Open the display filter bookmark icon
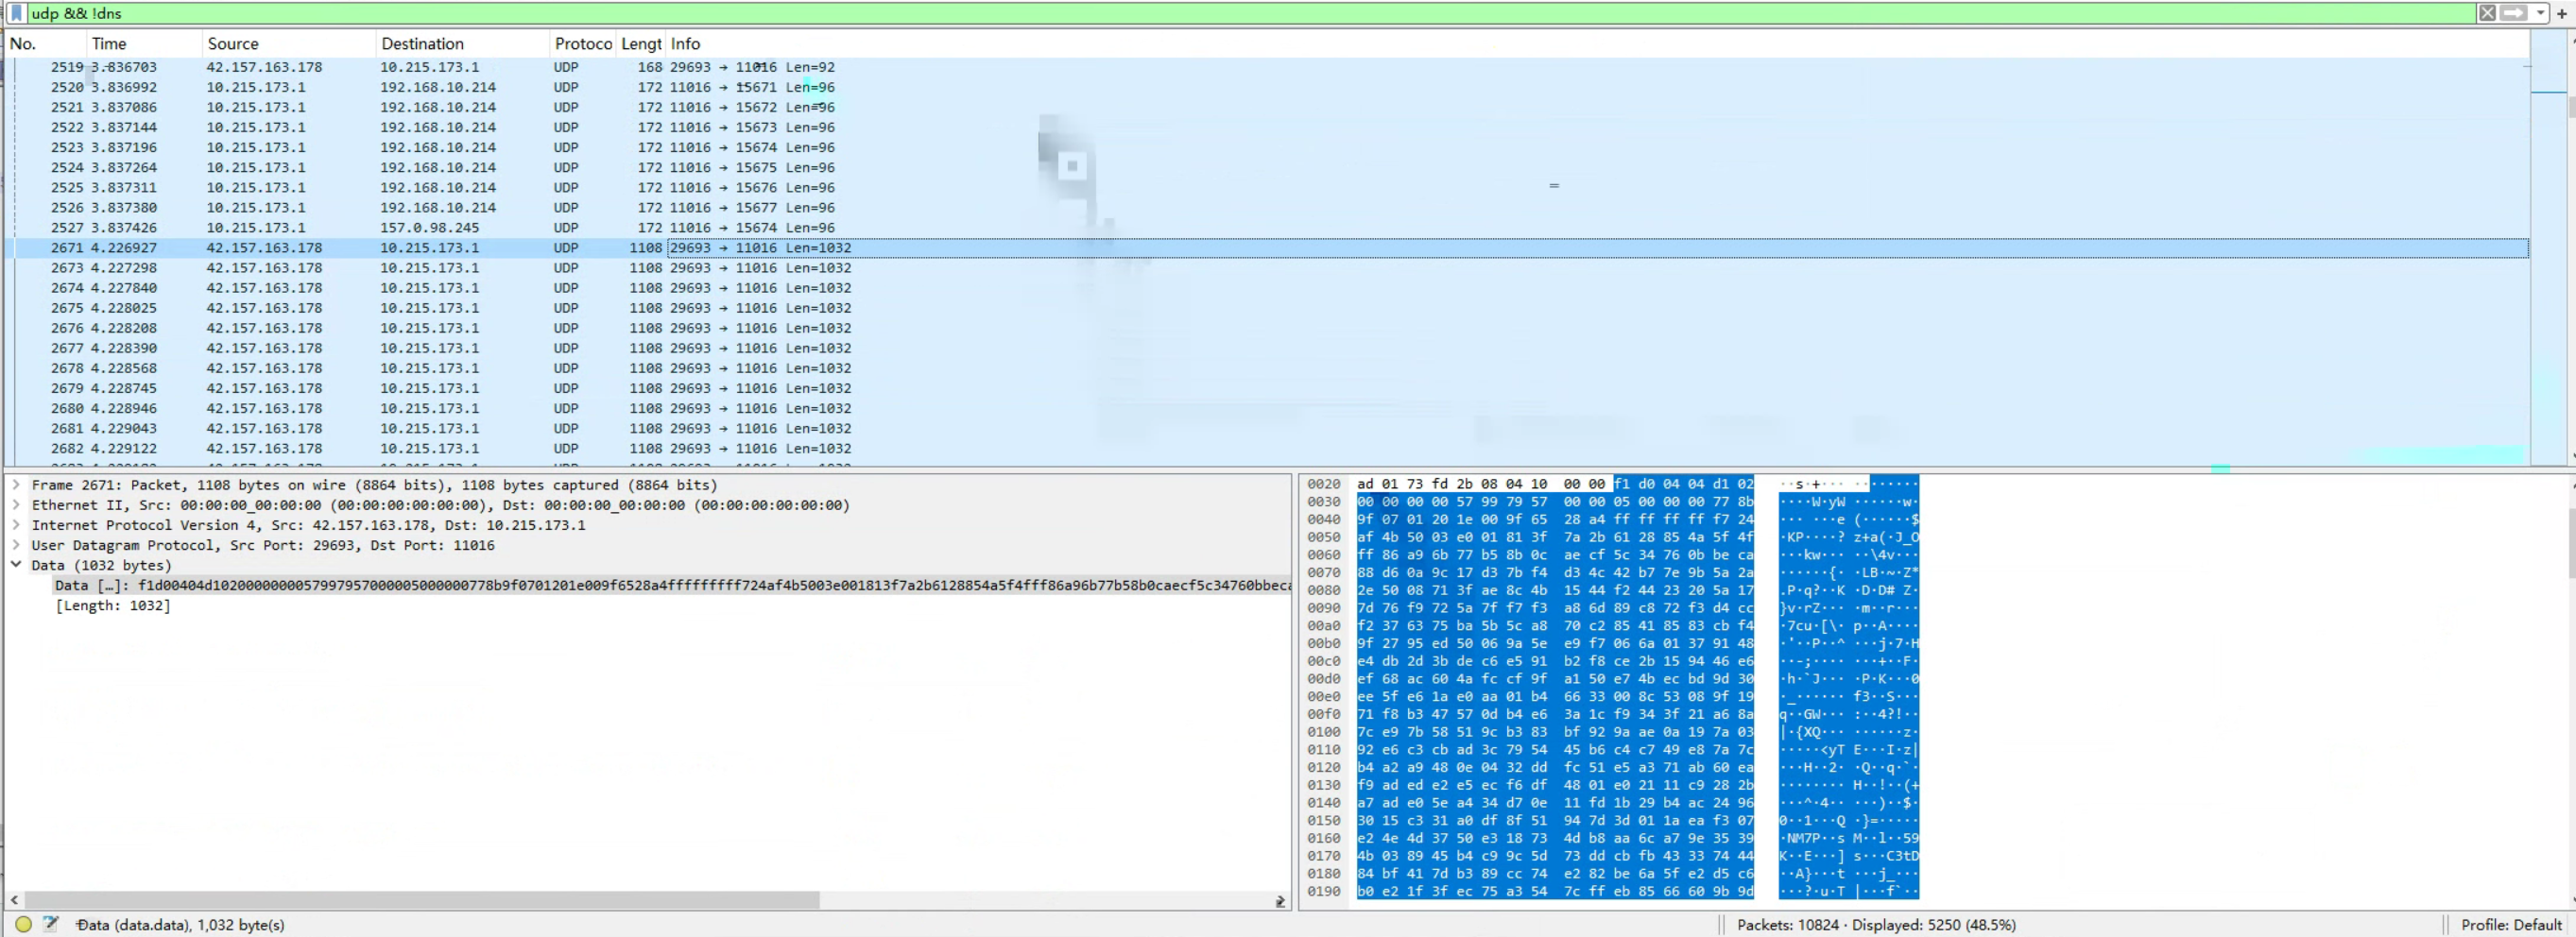 coord(16,13)
